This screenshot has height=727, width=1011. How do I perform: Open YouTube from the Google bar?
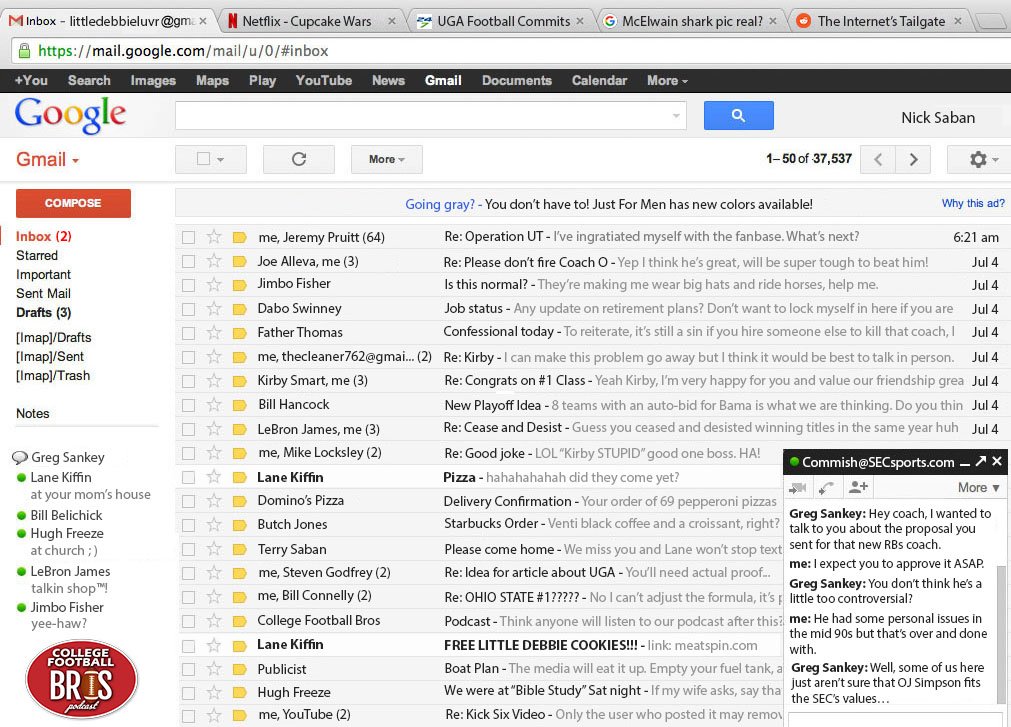324,81
